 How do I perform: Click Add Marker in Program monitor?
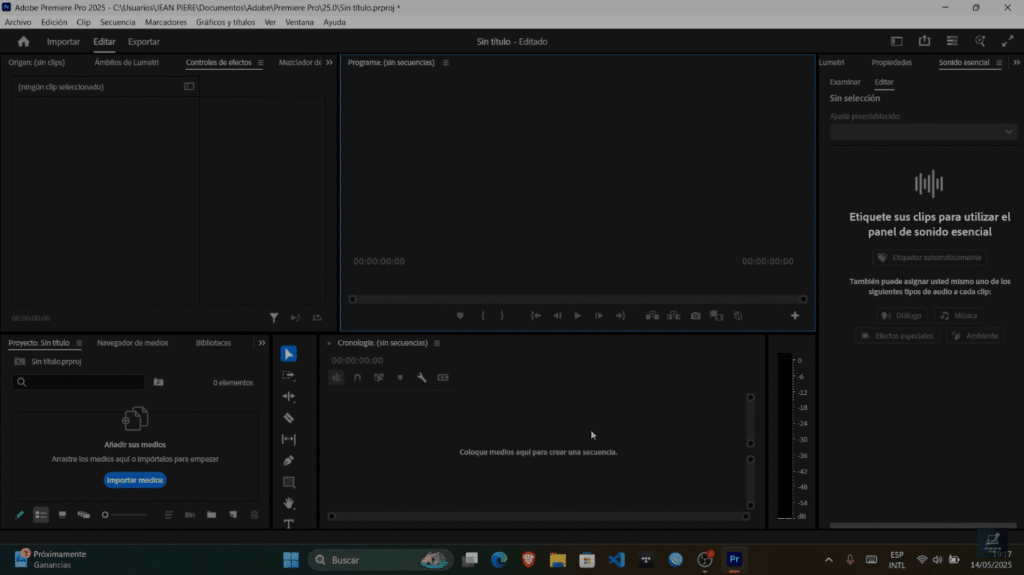tap(460, 316)
